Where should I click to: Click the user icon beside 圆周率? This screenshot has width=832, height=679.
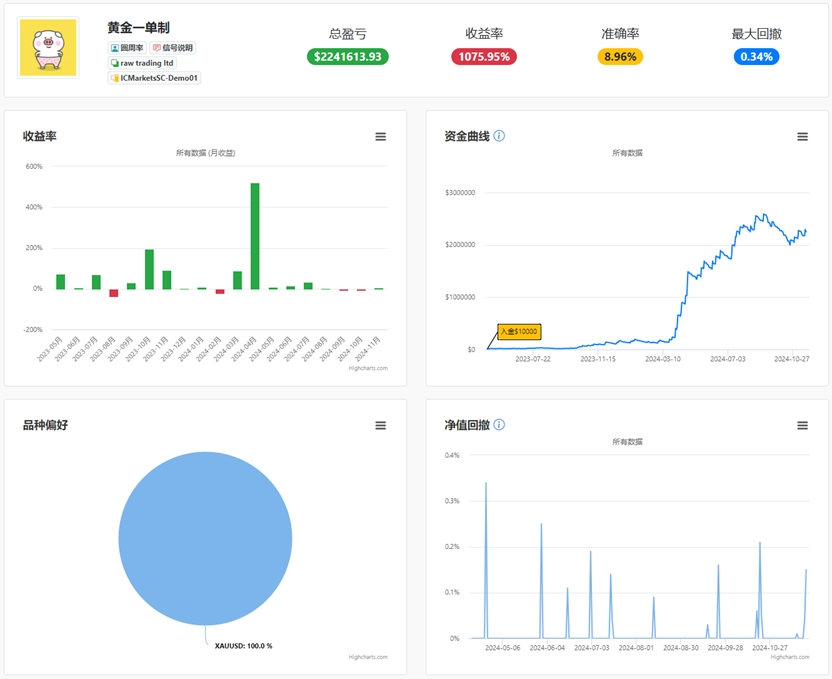click(115, 48)
